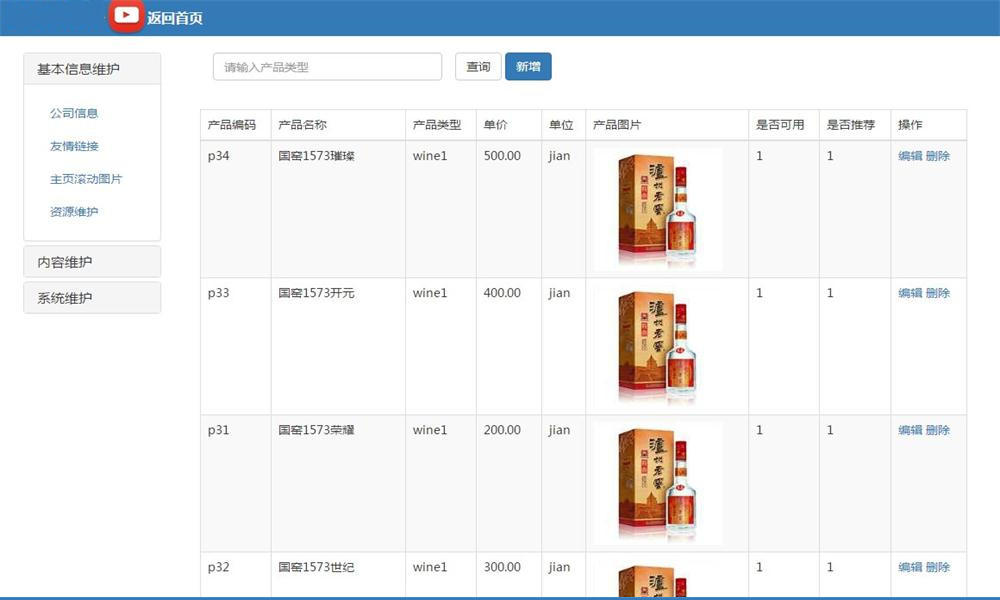Expand the 系统维护 panel
This screenshot has width=1000, height=600.
point(92,298)
